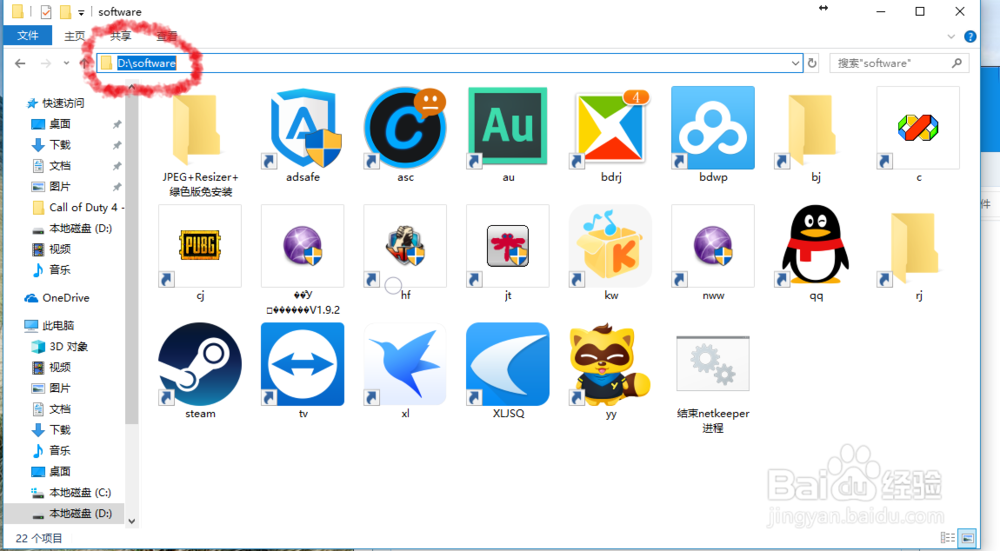1000x551 pixels.
Task: Open the hf shortcut icon
Action: tap(406, 246)
